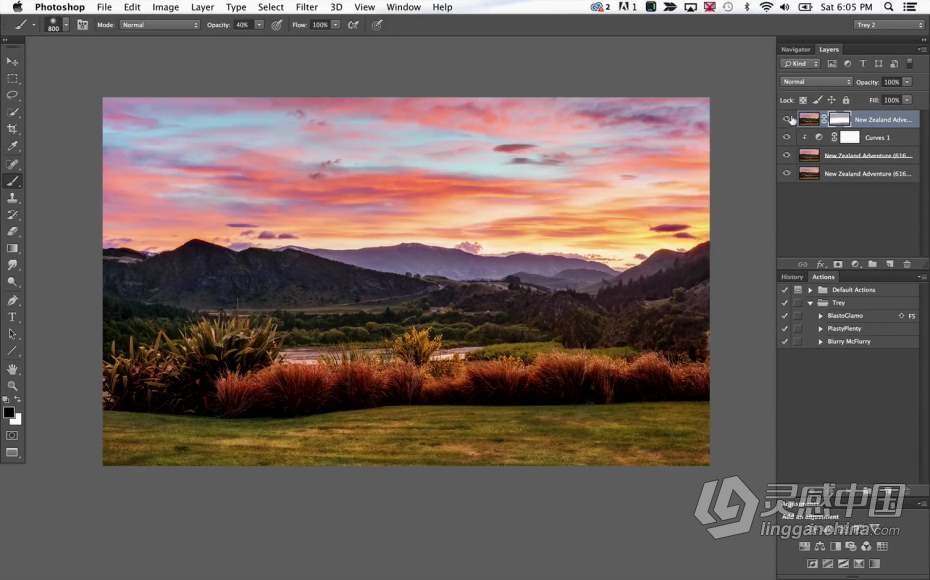The width and height of the screenshot is (930, 580).
Task: Select the Horizontal Type tool
Action: point(12,317)
